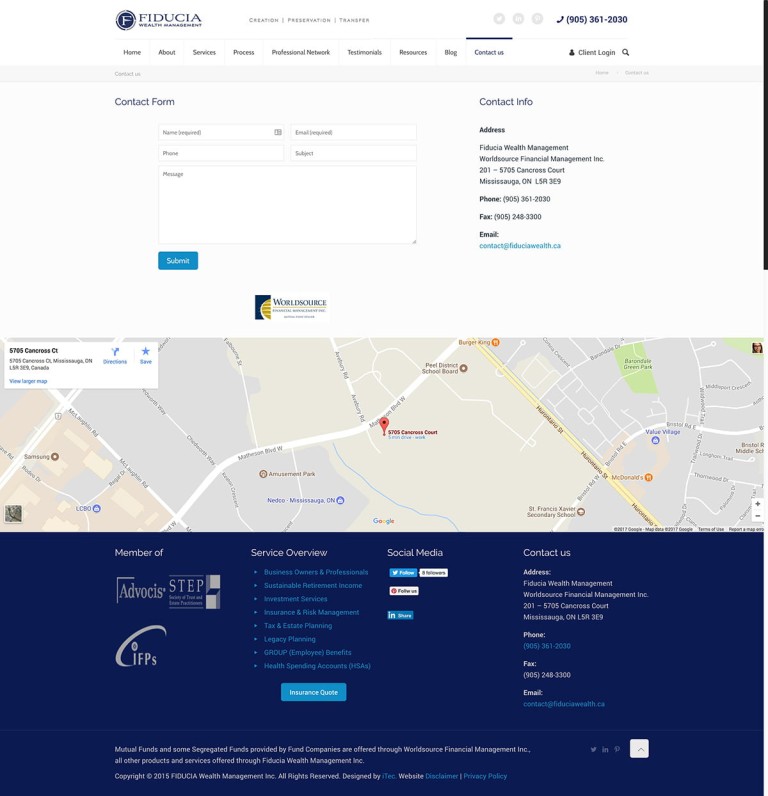Zoom out on the map with minus
Screen dimensions: 768x796
[x=757, y=516]
